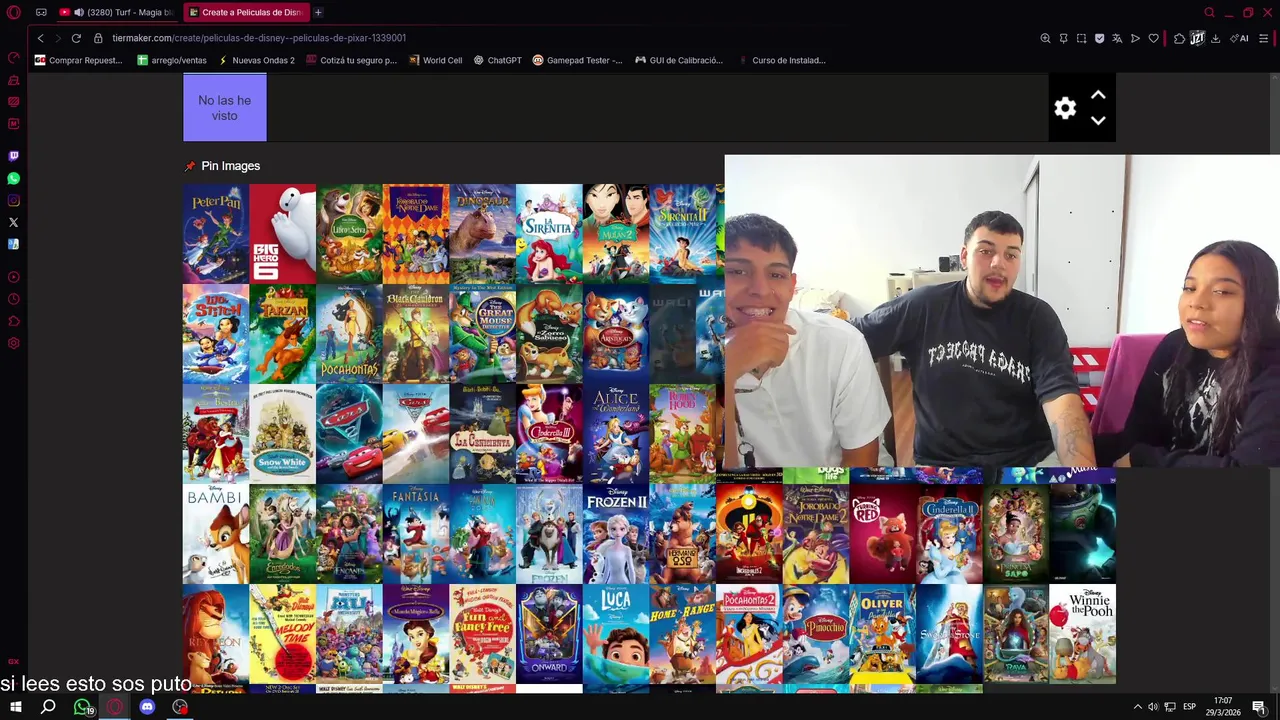This screenshot has height=720, width=1280.
Task: Open the Windows Start menu
Action: pos(15,707)
